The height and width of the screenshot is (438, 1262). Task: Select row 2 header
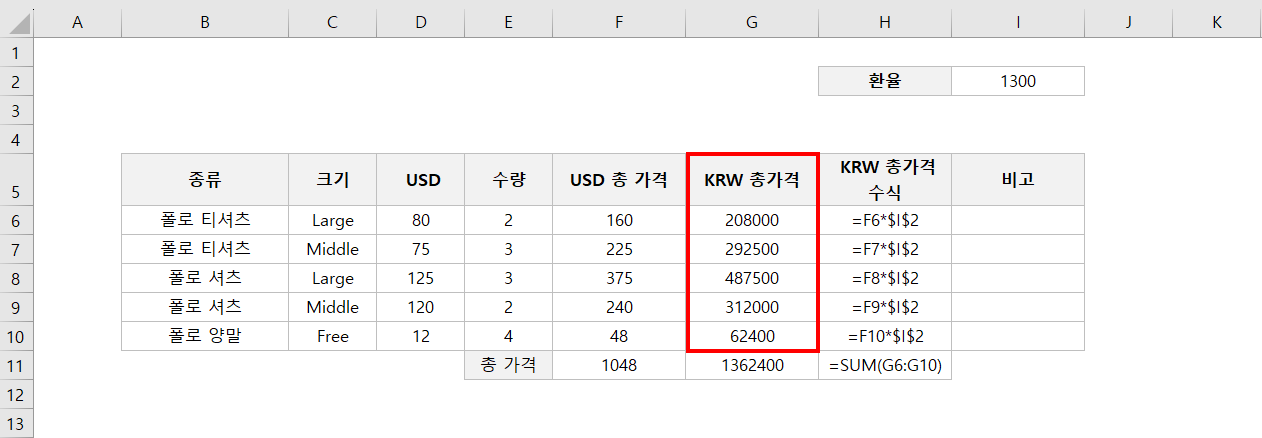17,81
